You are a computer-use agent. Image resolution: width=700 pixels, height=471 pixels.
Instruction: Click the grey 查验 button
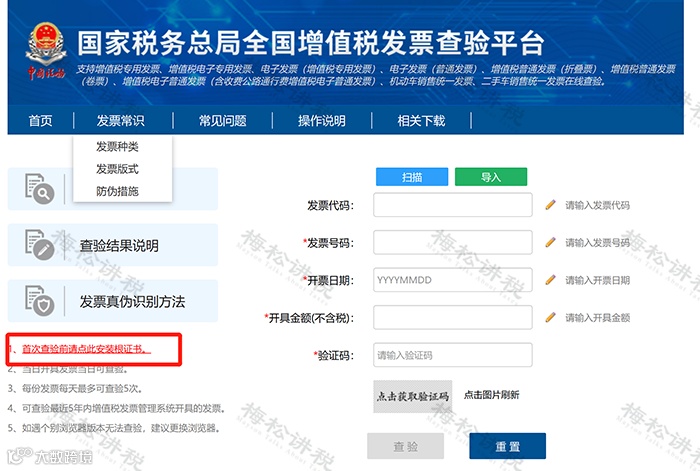click(x=405, y=446)
